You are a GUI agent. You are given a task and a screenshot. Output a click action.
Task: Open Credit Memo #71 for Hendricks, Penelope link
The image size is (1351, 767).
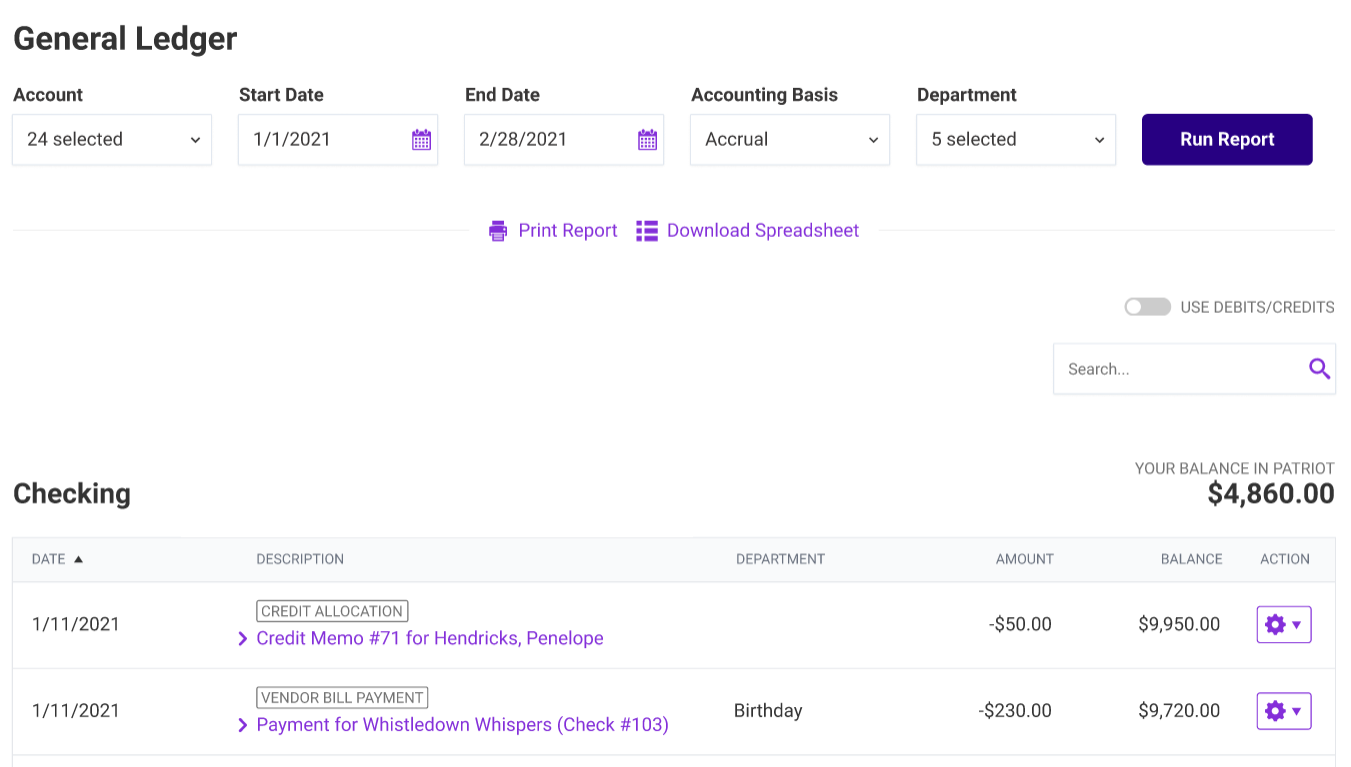430,638
